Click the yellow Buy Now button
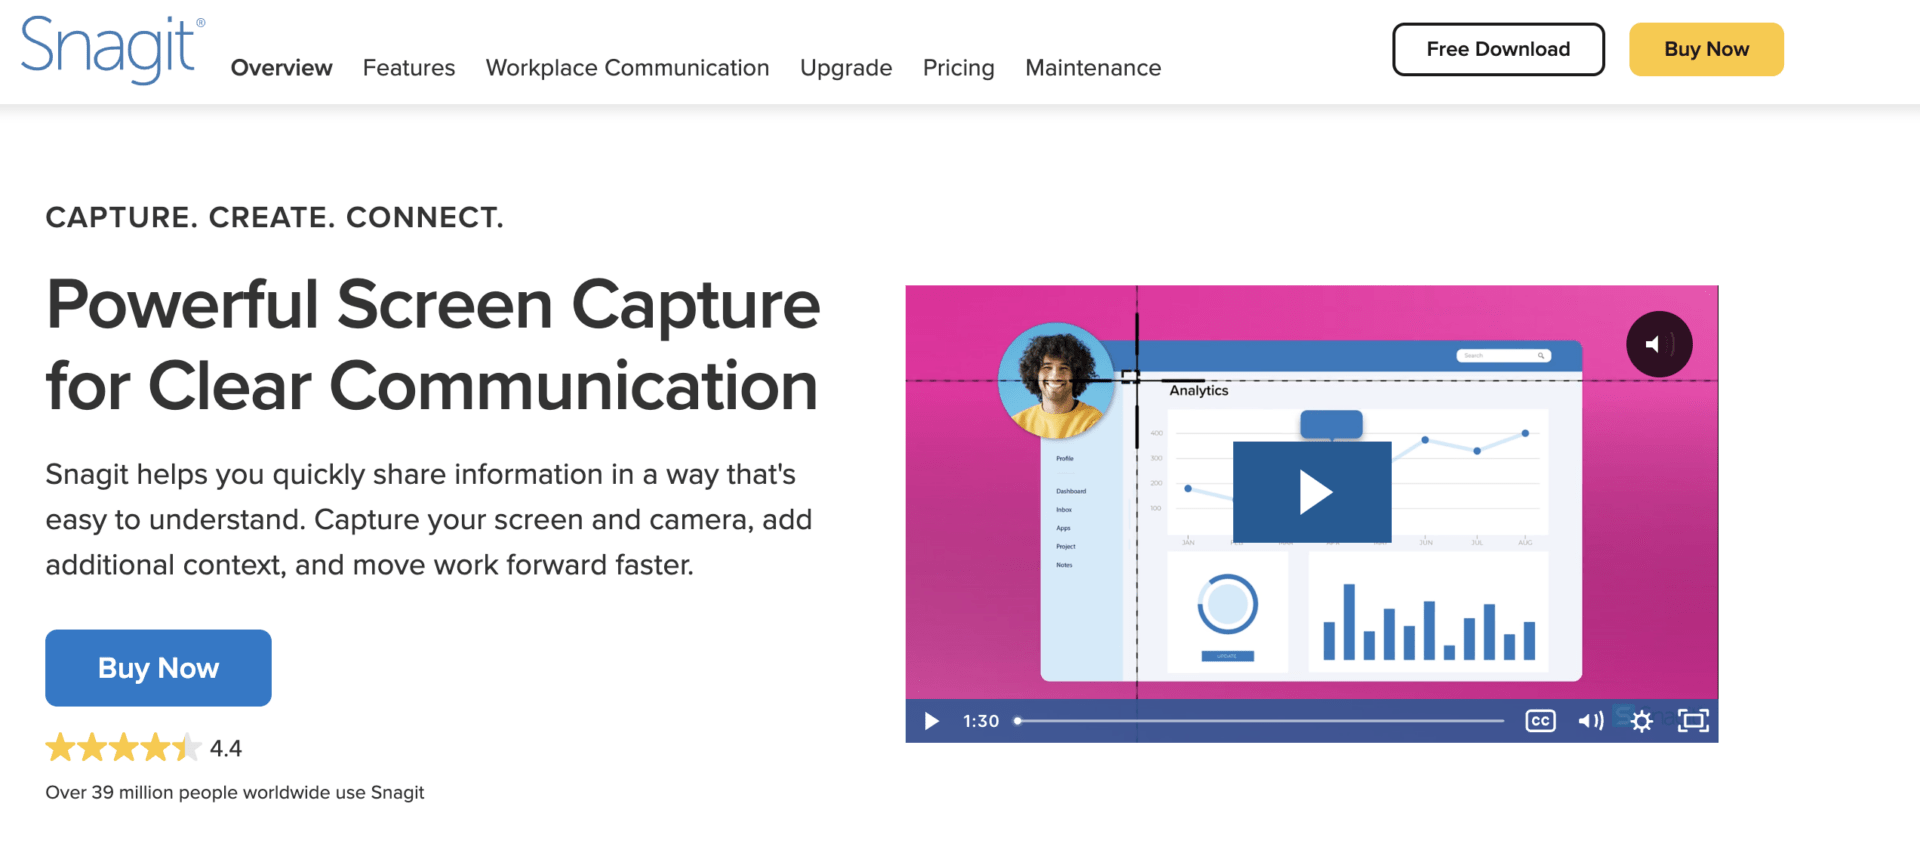 coord(1706,49)
